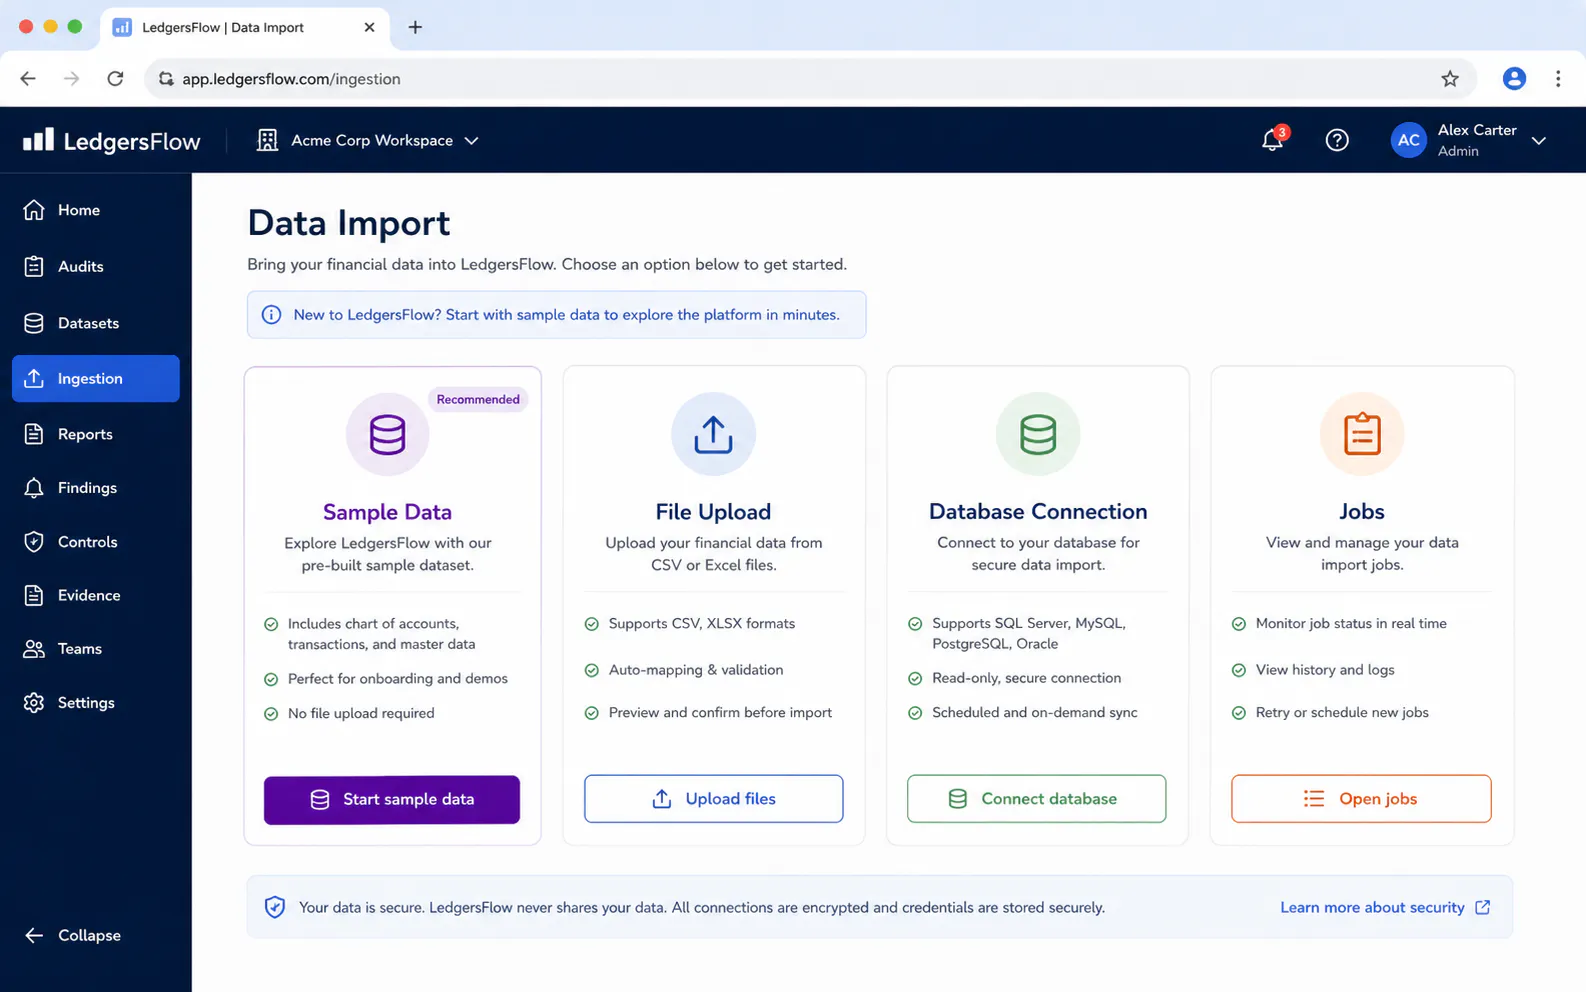
Task: Open Learn more about security link
Action: click(x=1372, y=907)
